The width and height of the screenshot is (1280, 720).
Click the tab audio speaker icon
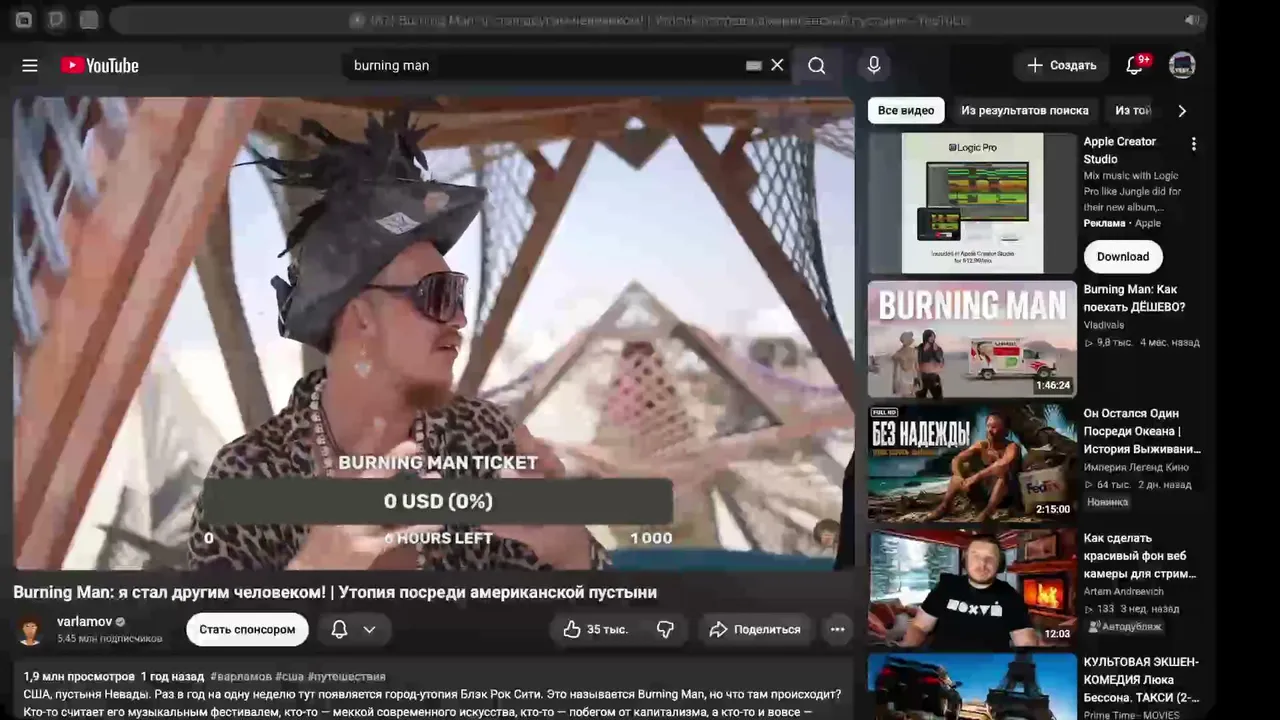(1192, 20)
